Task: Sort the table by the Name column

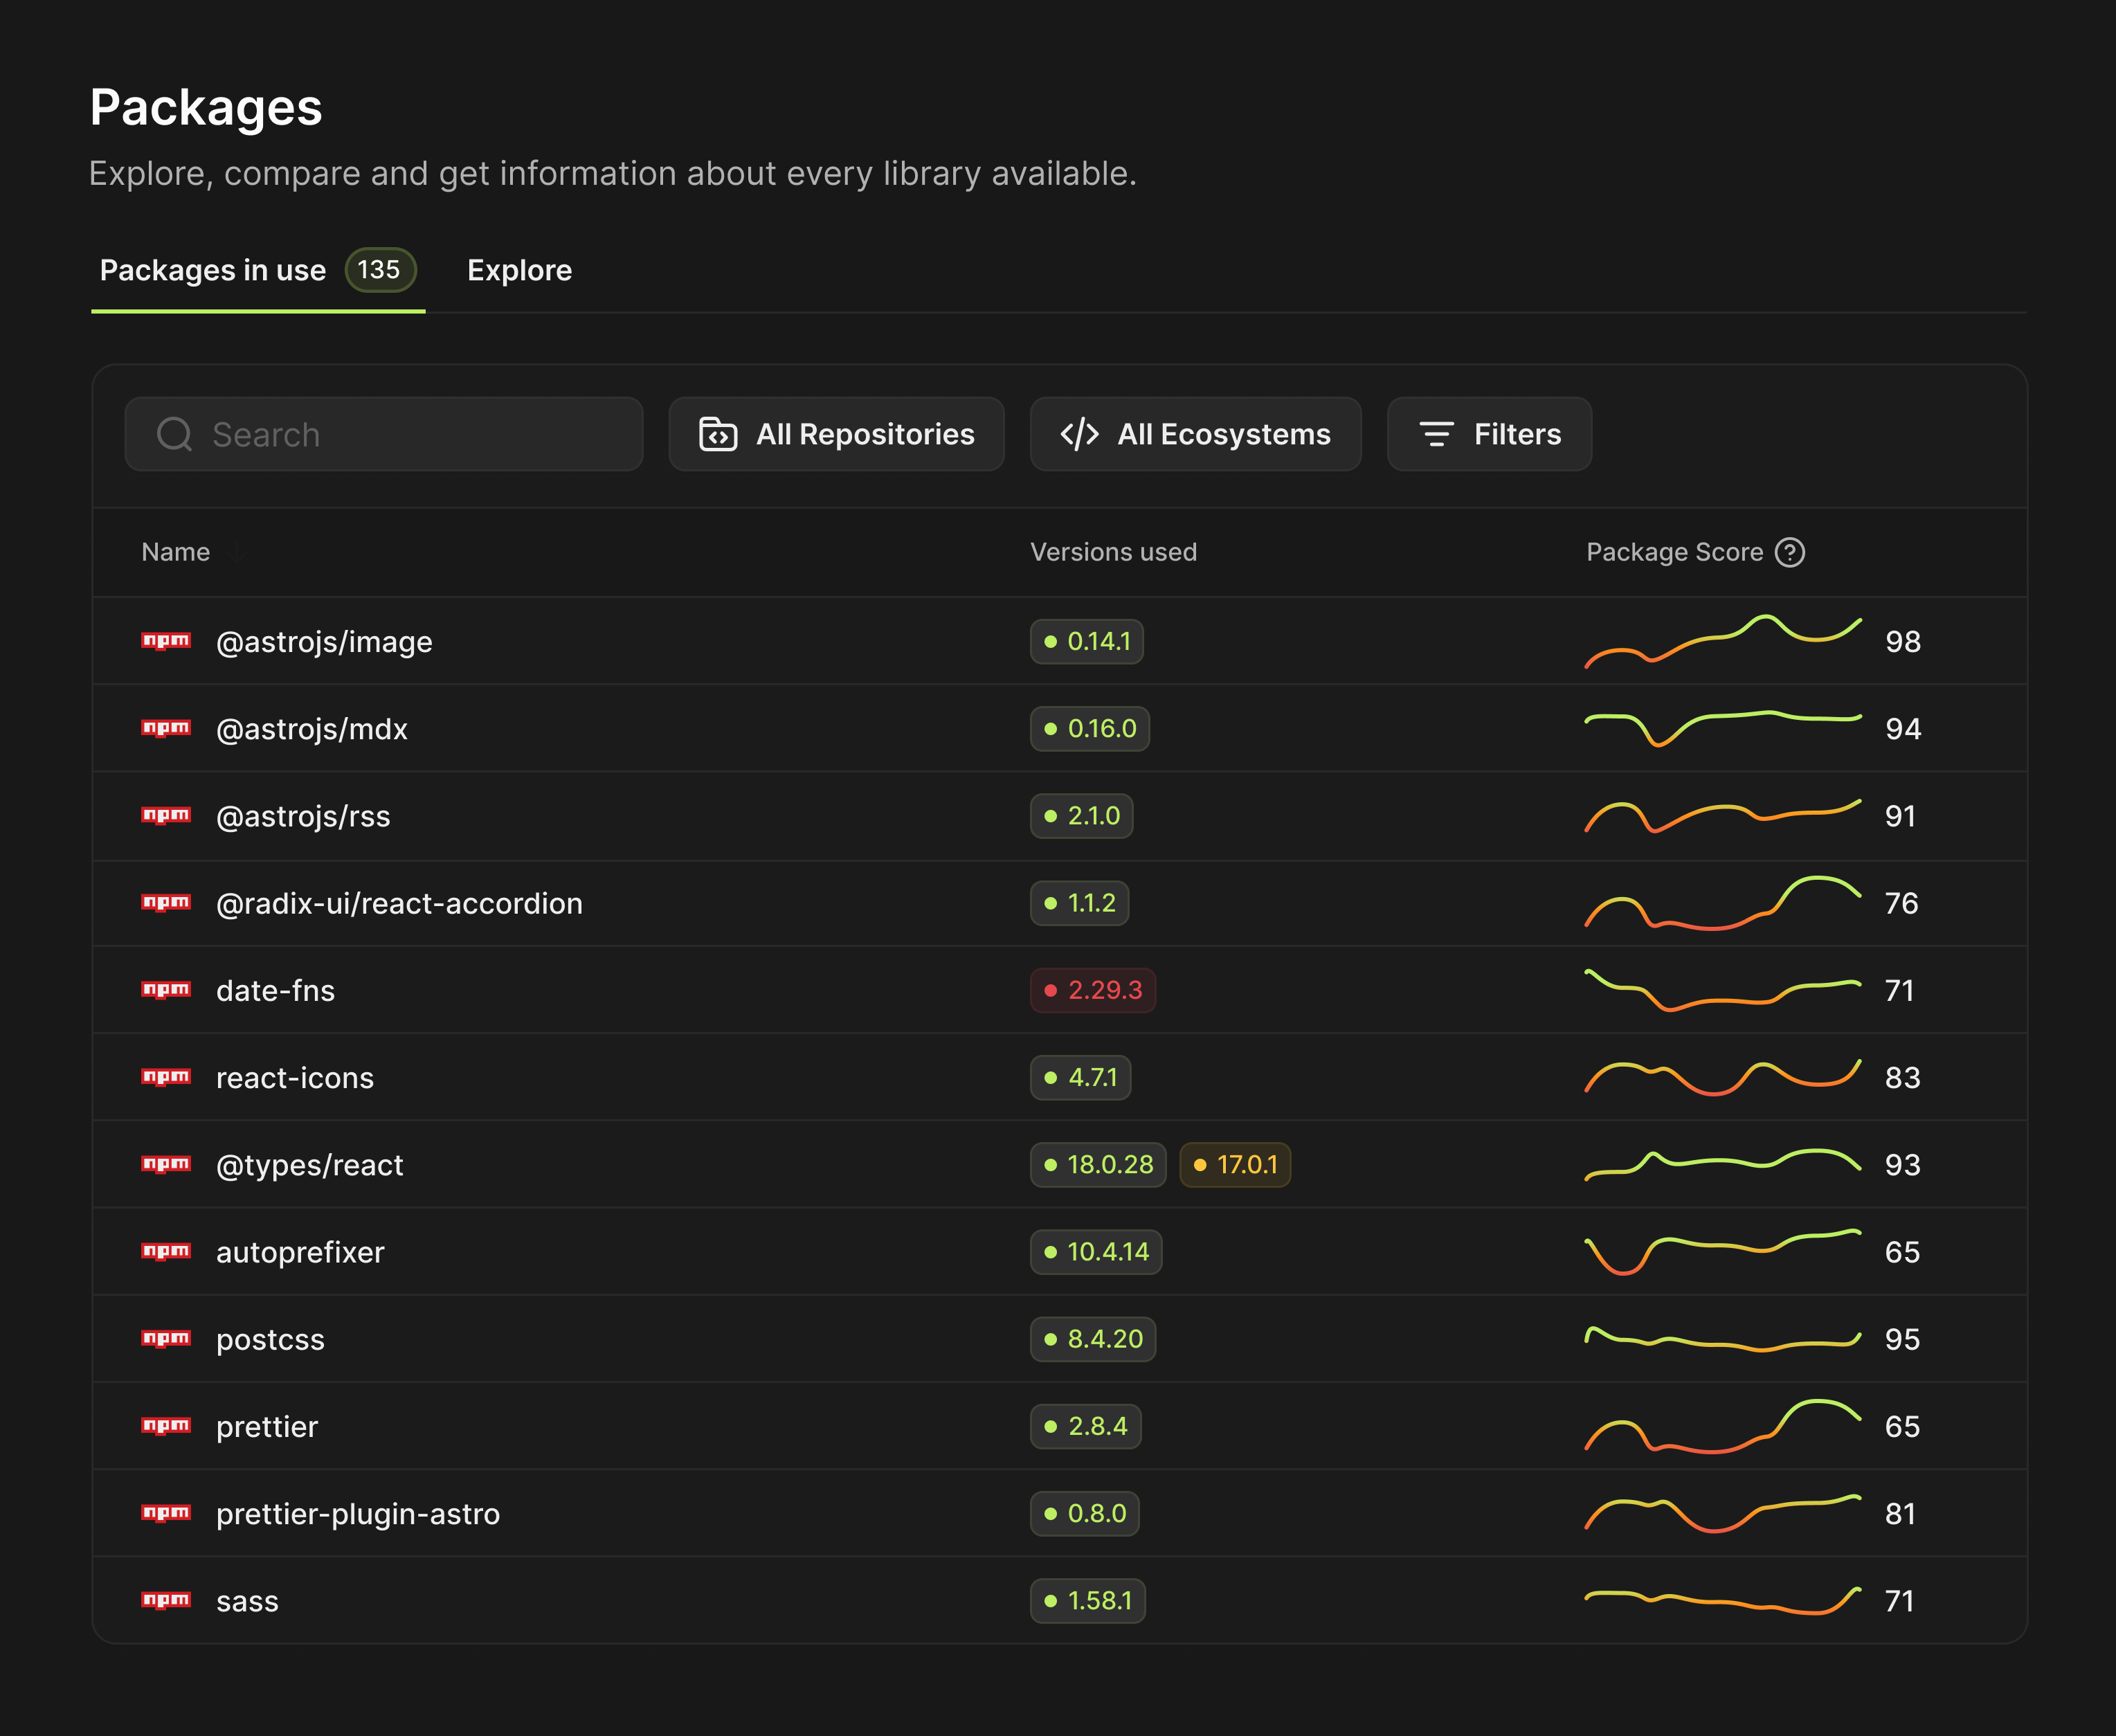Action: 176,552
